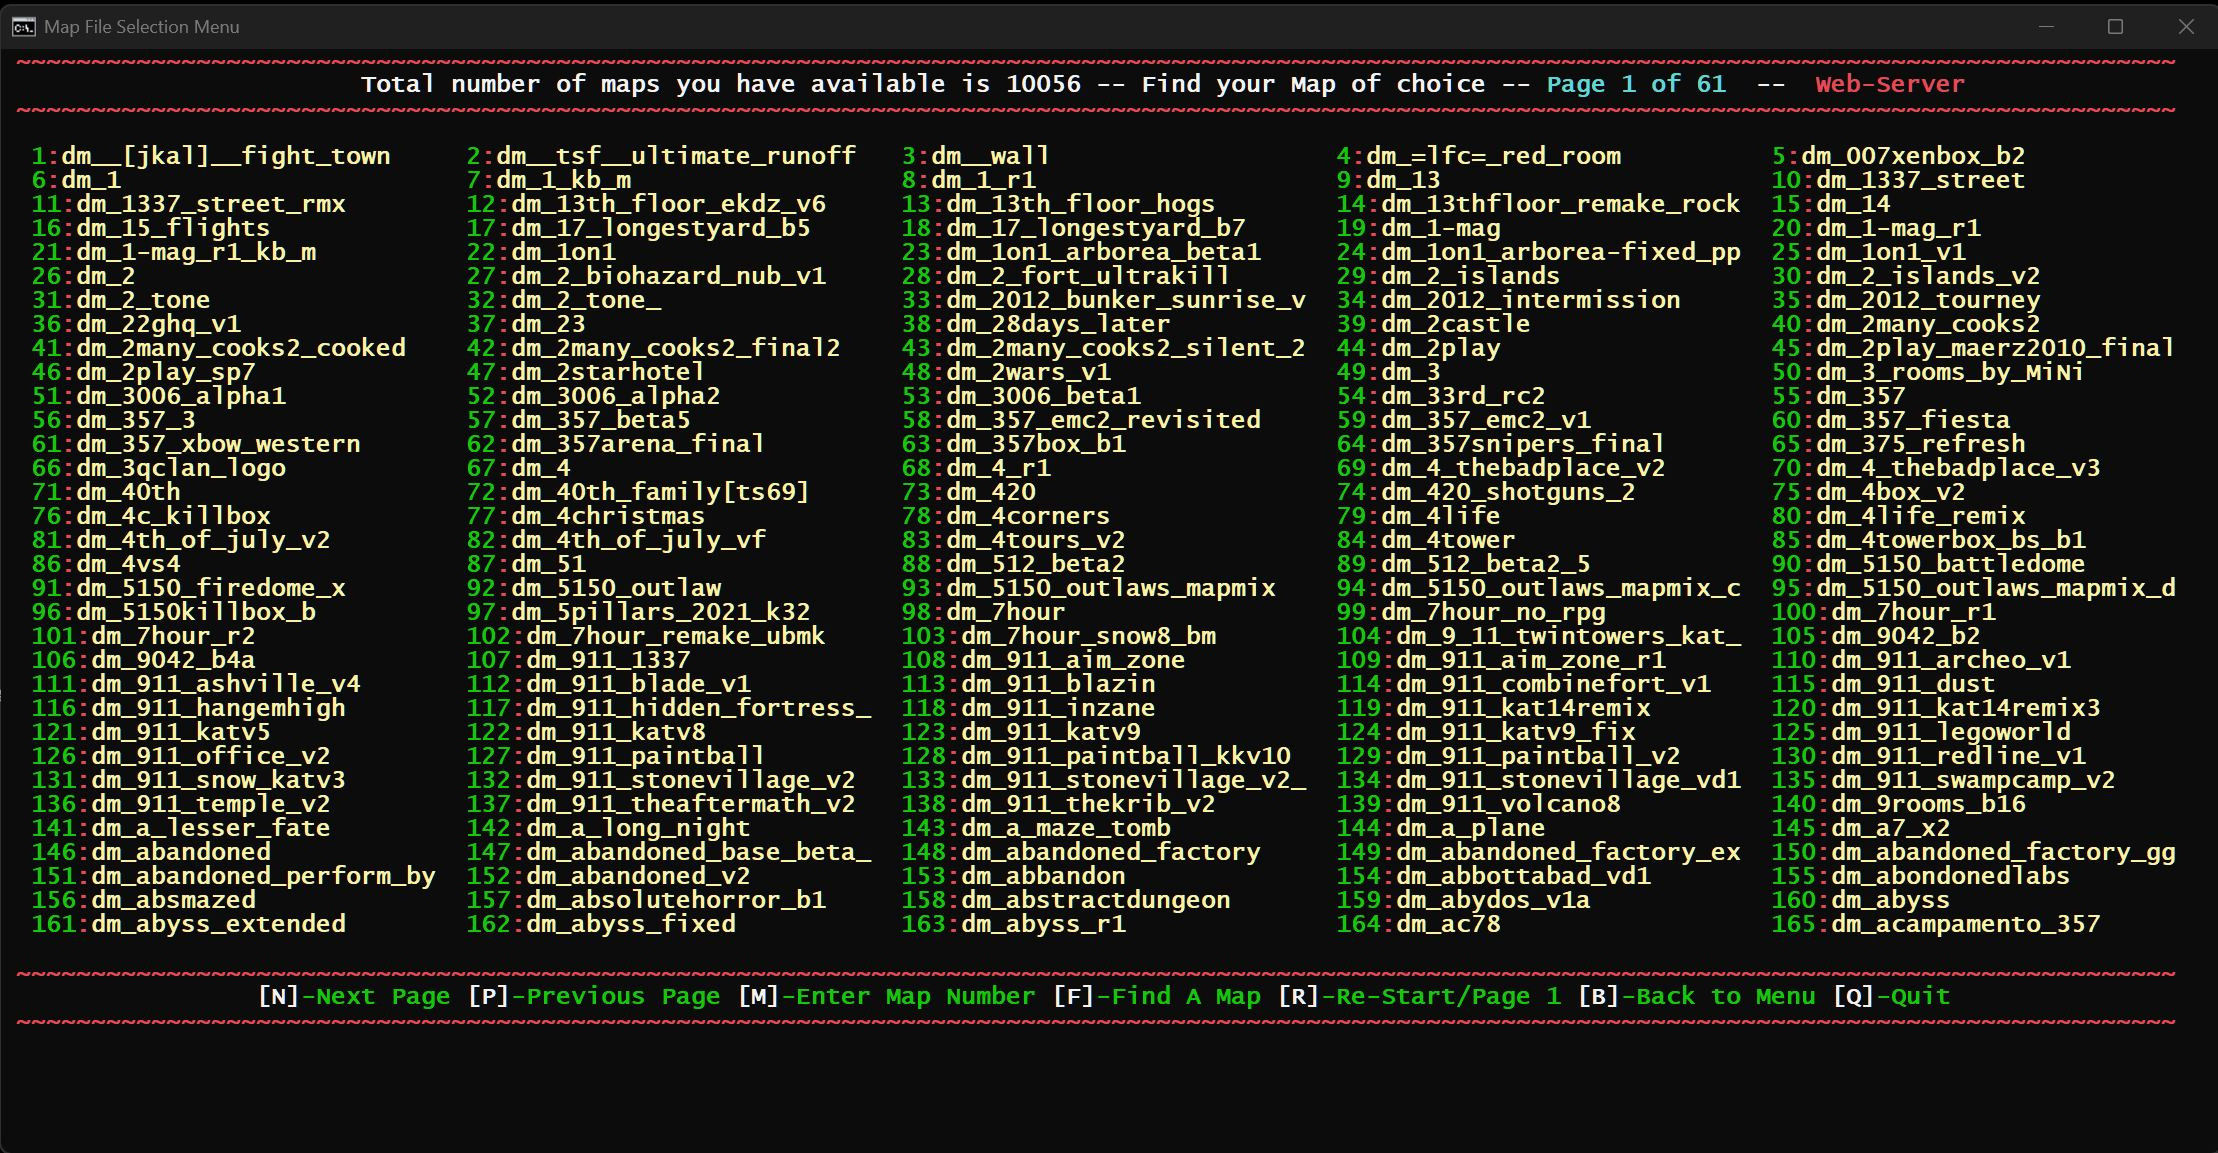2218x1153 pixels.
Task: Click the Web-Server label in the header
Action: [1889, 84]
